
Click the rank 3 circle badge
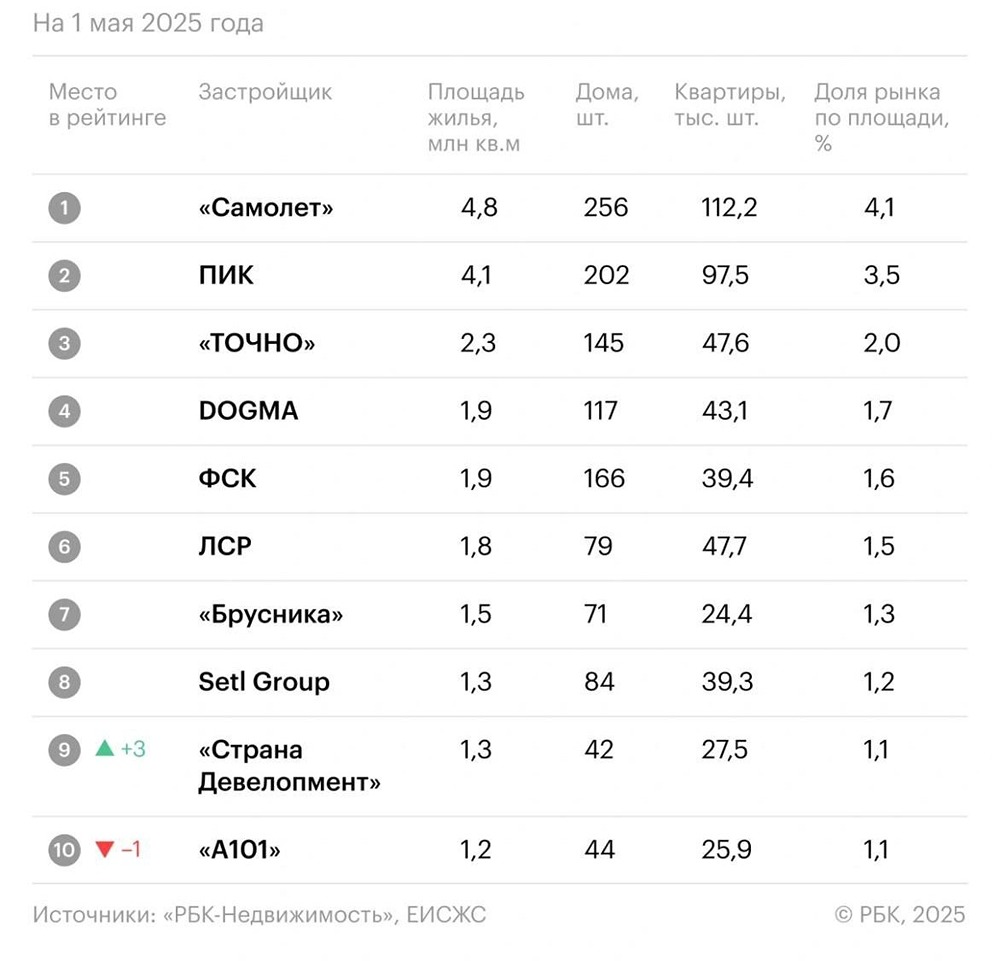tap(64, 343)
